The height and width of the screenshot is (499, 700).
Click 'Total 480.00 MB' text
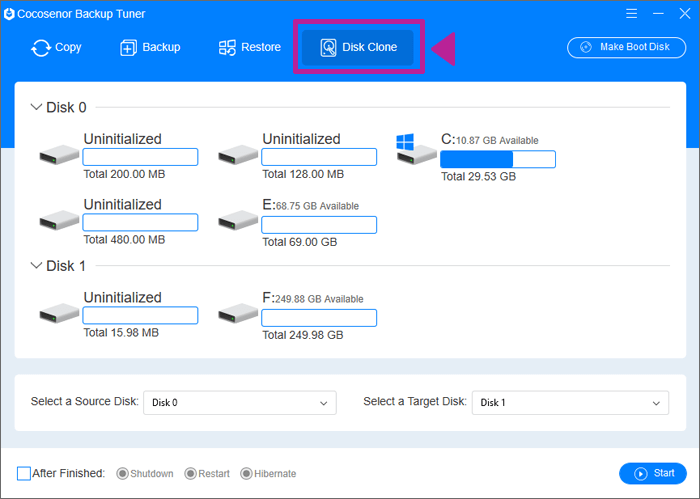[x=124, y=240]
